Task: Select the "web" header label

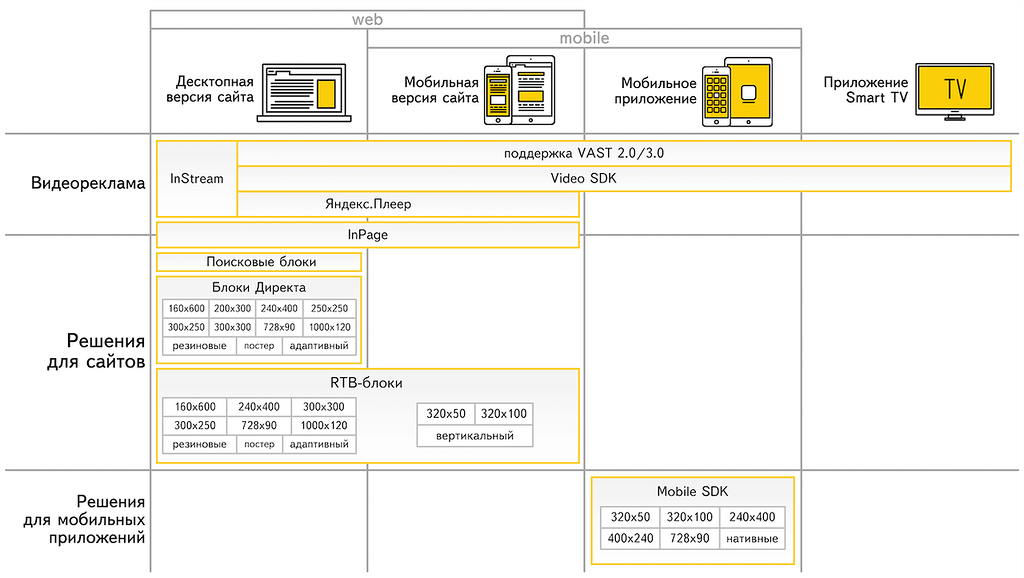Action: pyautogui.click(x=367, y=19)
